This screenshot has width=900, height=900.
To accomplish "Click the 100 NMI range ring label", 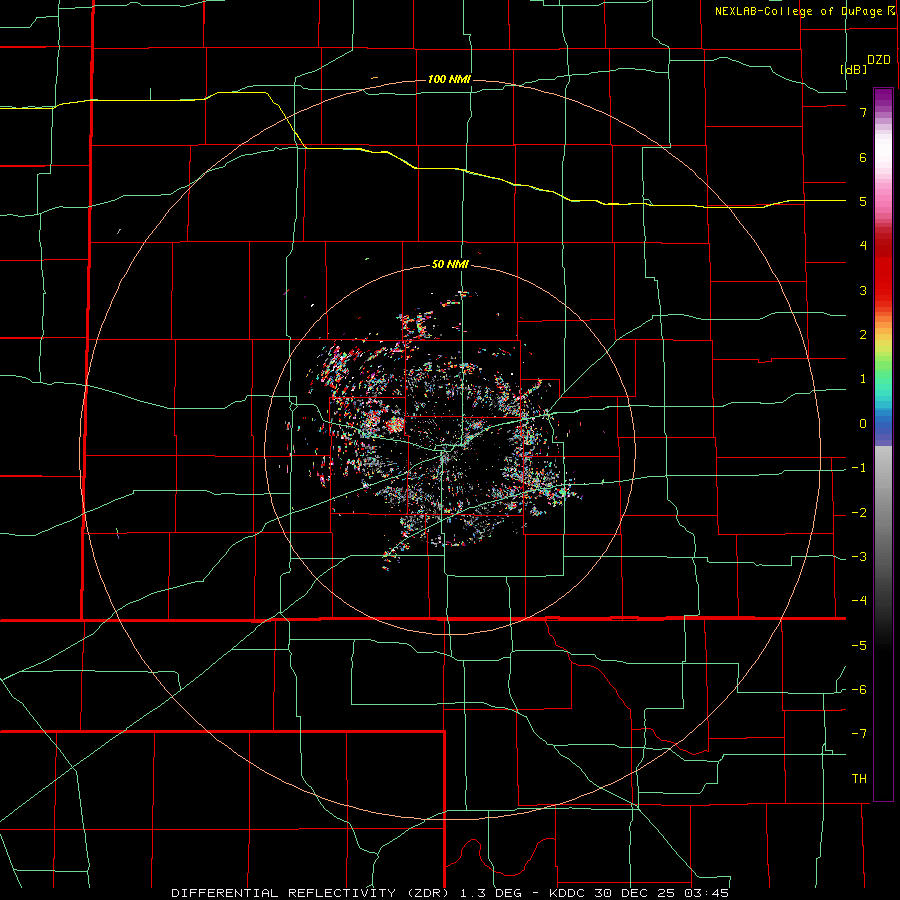I will (x=449, y=79).
